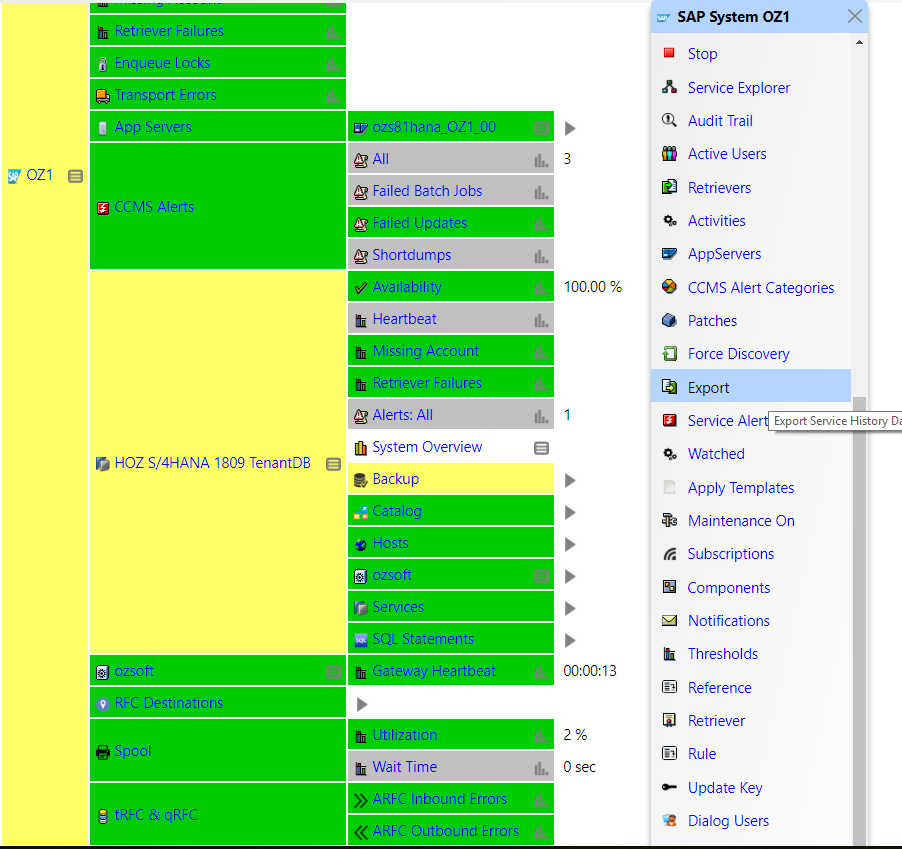This screenshot has width=902, height=849.
Task: Open the OZ1 system menu icon
Action: (x=75, y=176)
